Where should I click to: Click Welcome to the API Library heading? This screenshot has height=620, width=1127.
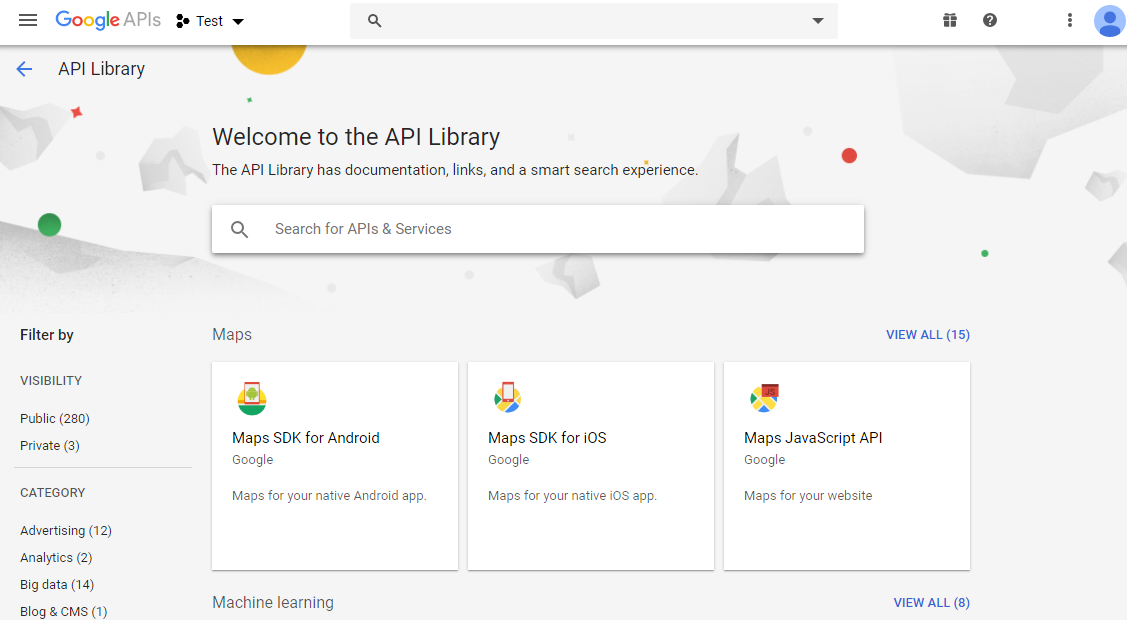tap(356, 137)
